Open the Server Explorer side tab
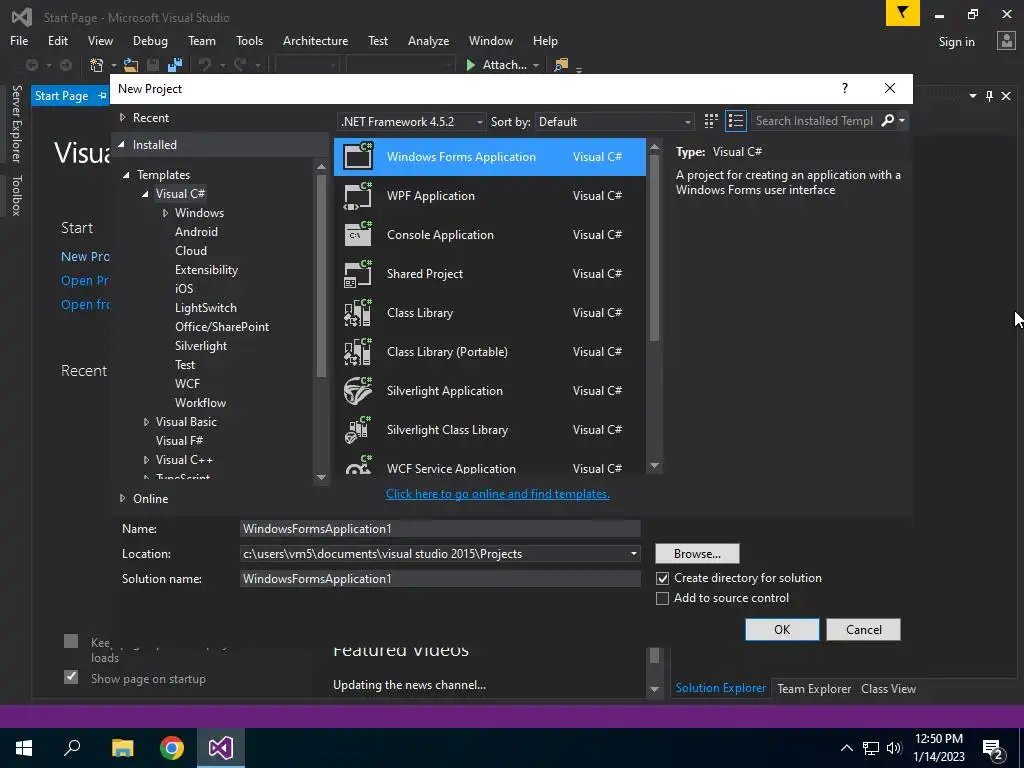1024x768 pixels. coord(16,123)
